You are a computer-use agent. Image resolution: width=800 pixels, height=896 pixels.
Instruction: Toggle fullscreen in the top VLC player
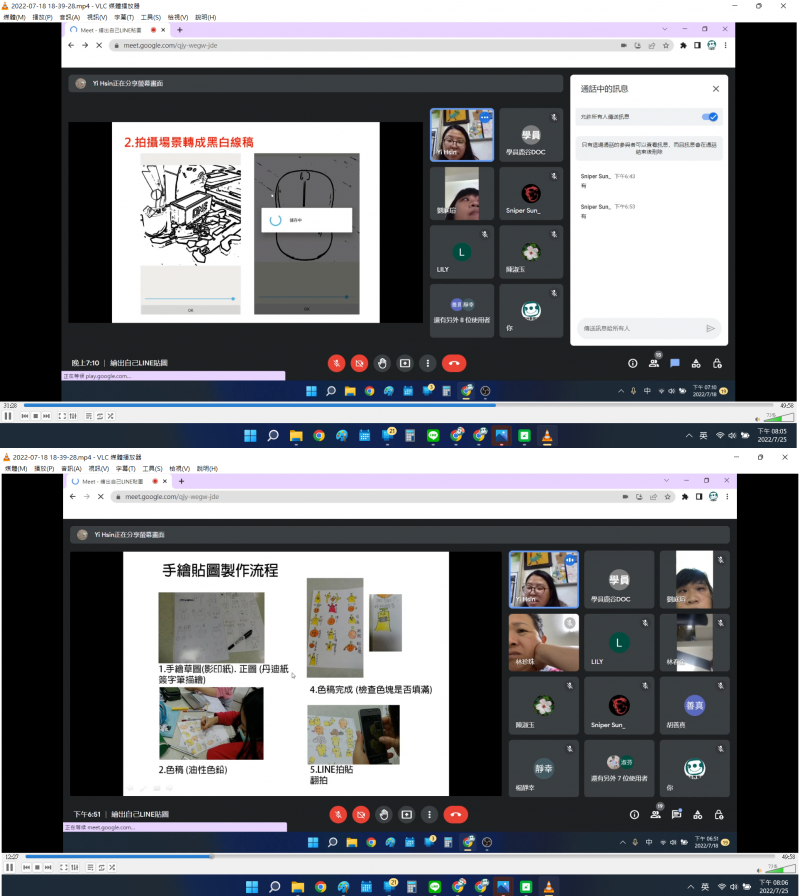pyautogui.click(x=61, y=415)
